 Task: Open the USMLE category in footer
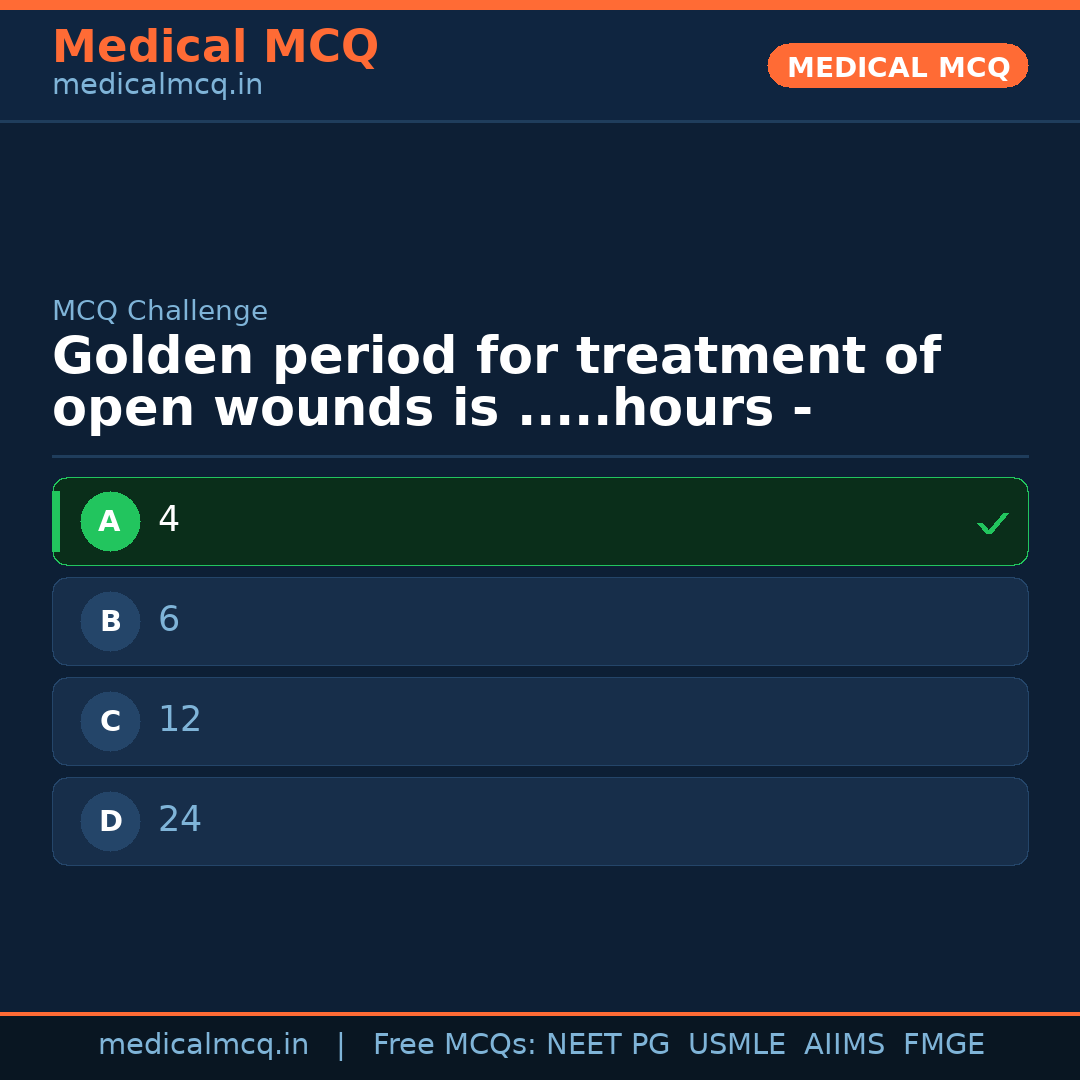[737, 1044]
